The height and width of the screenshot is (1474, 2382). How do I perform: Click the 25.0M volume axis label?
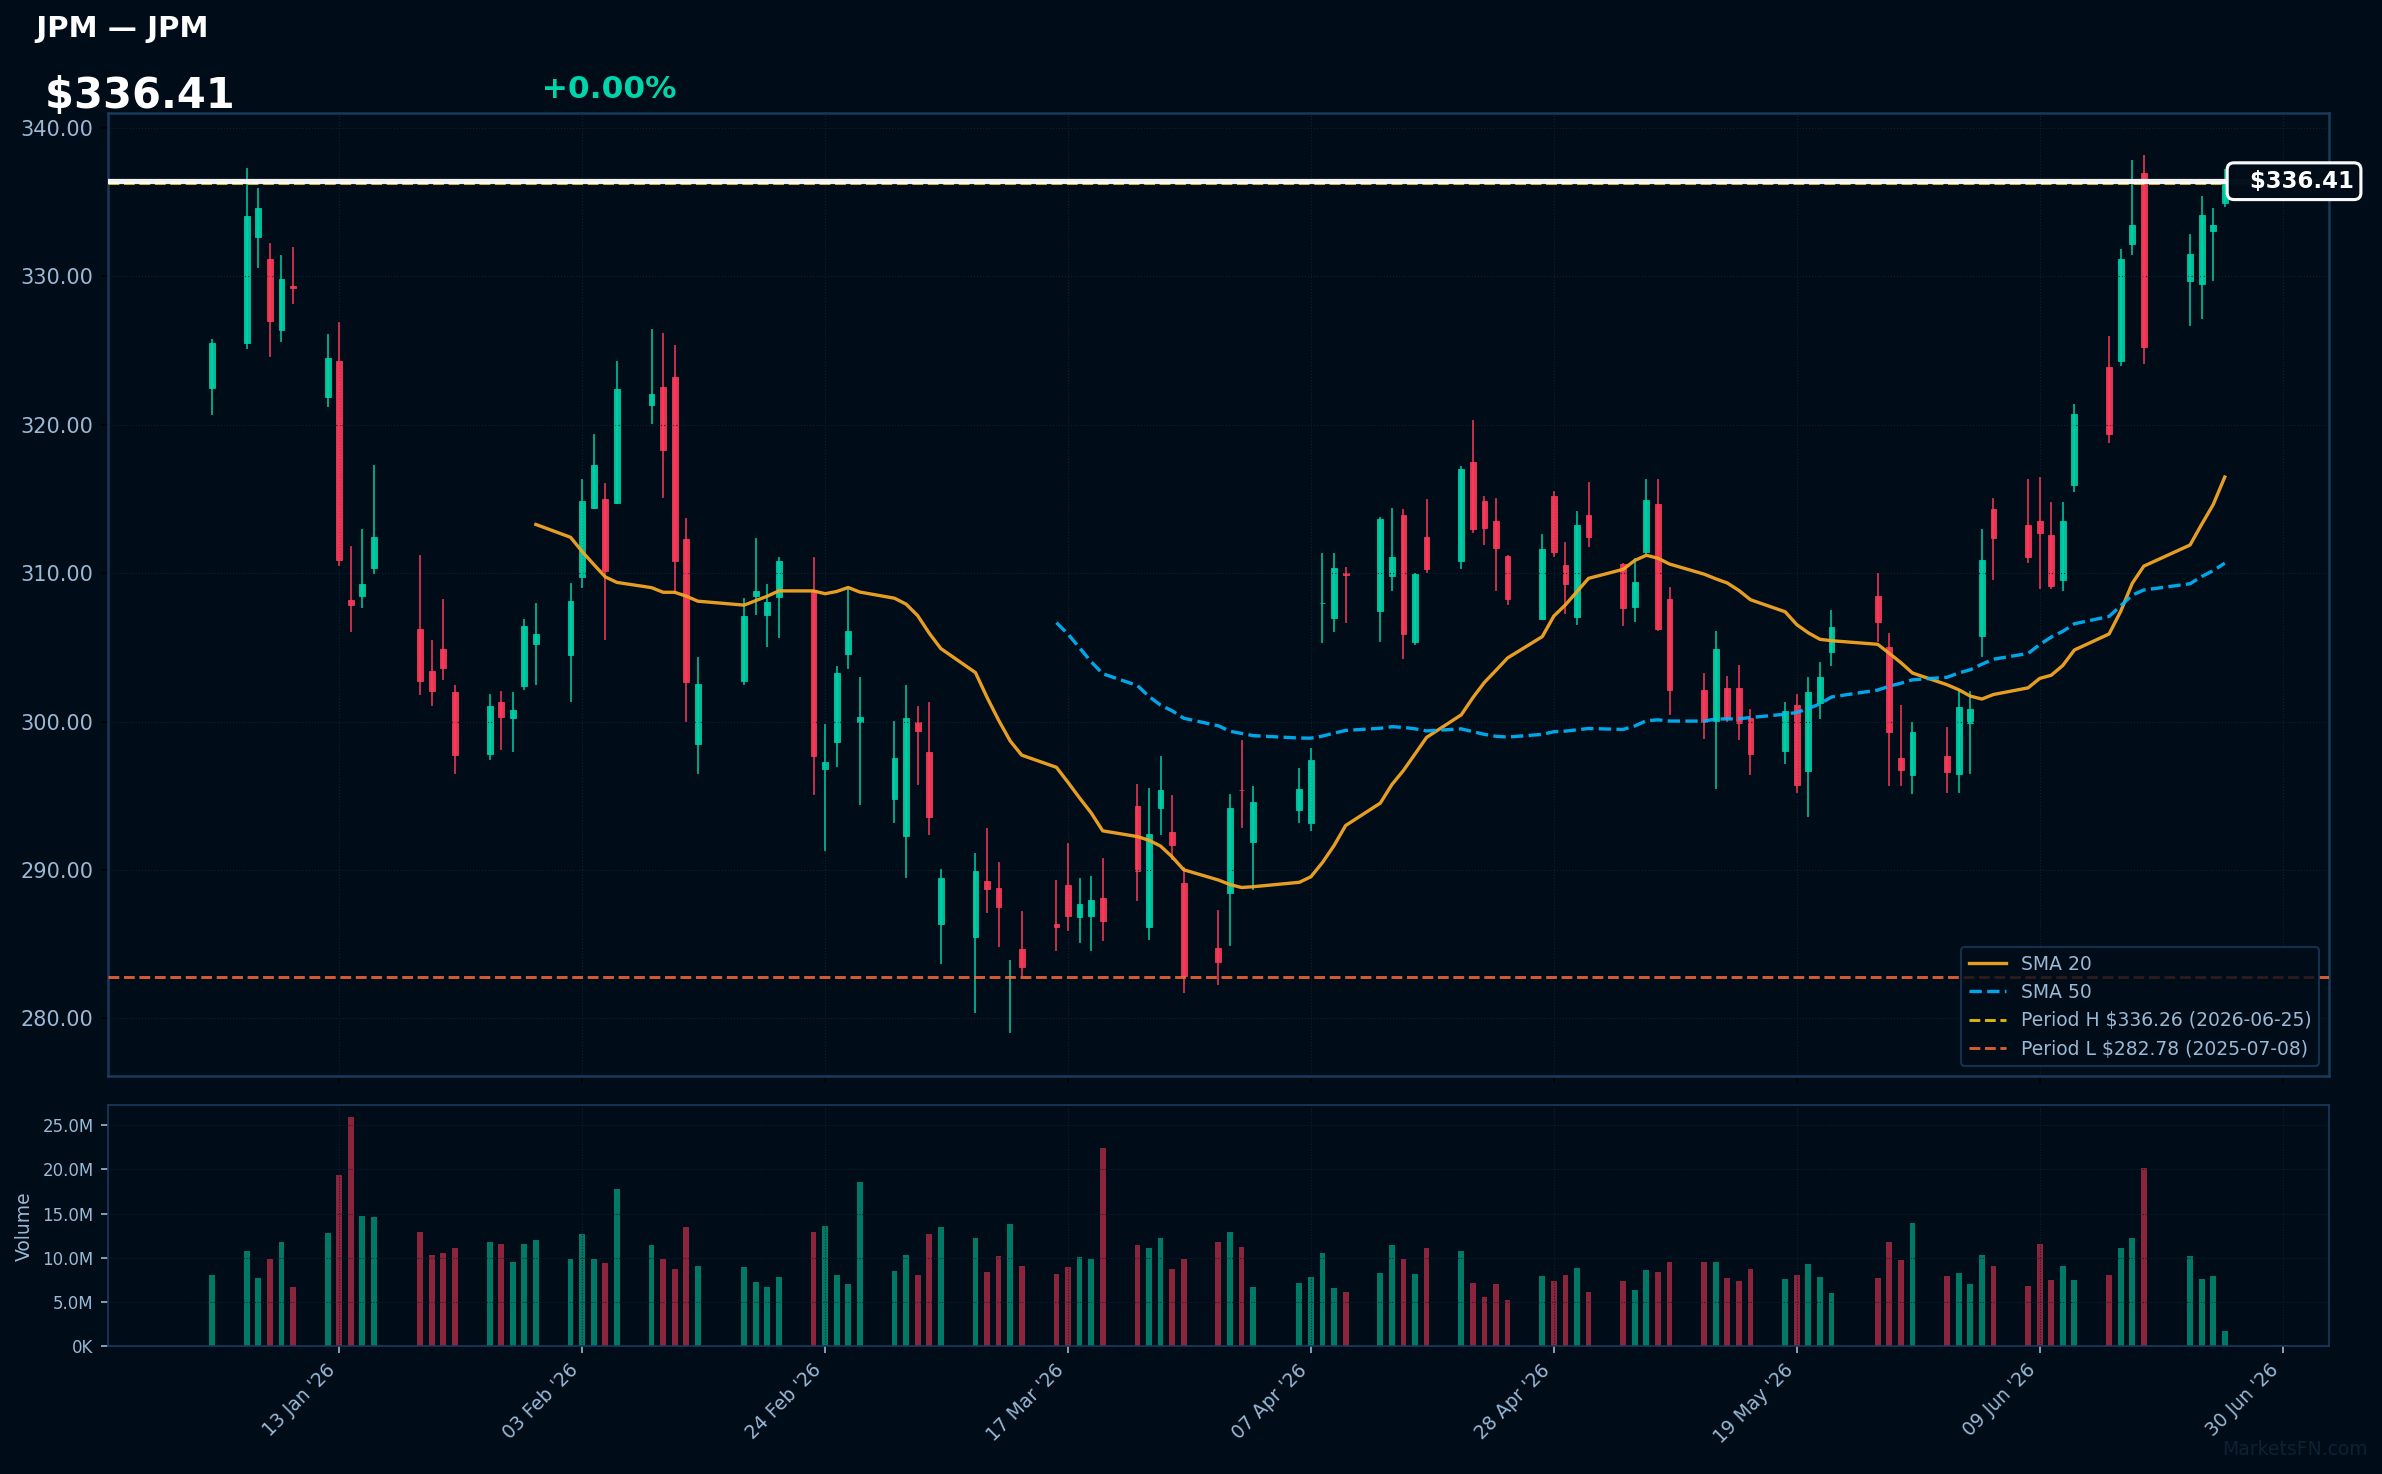pyautogui.click(x=68, y=1126)
